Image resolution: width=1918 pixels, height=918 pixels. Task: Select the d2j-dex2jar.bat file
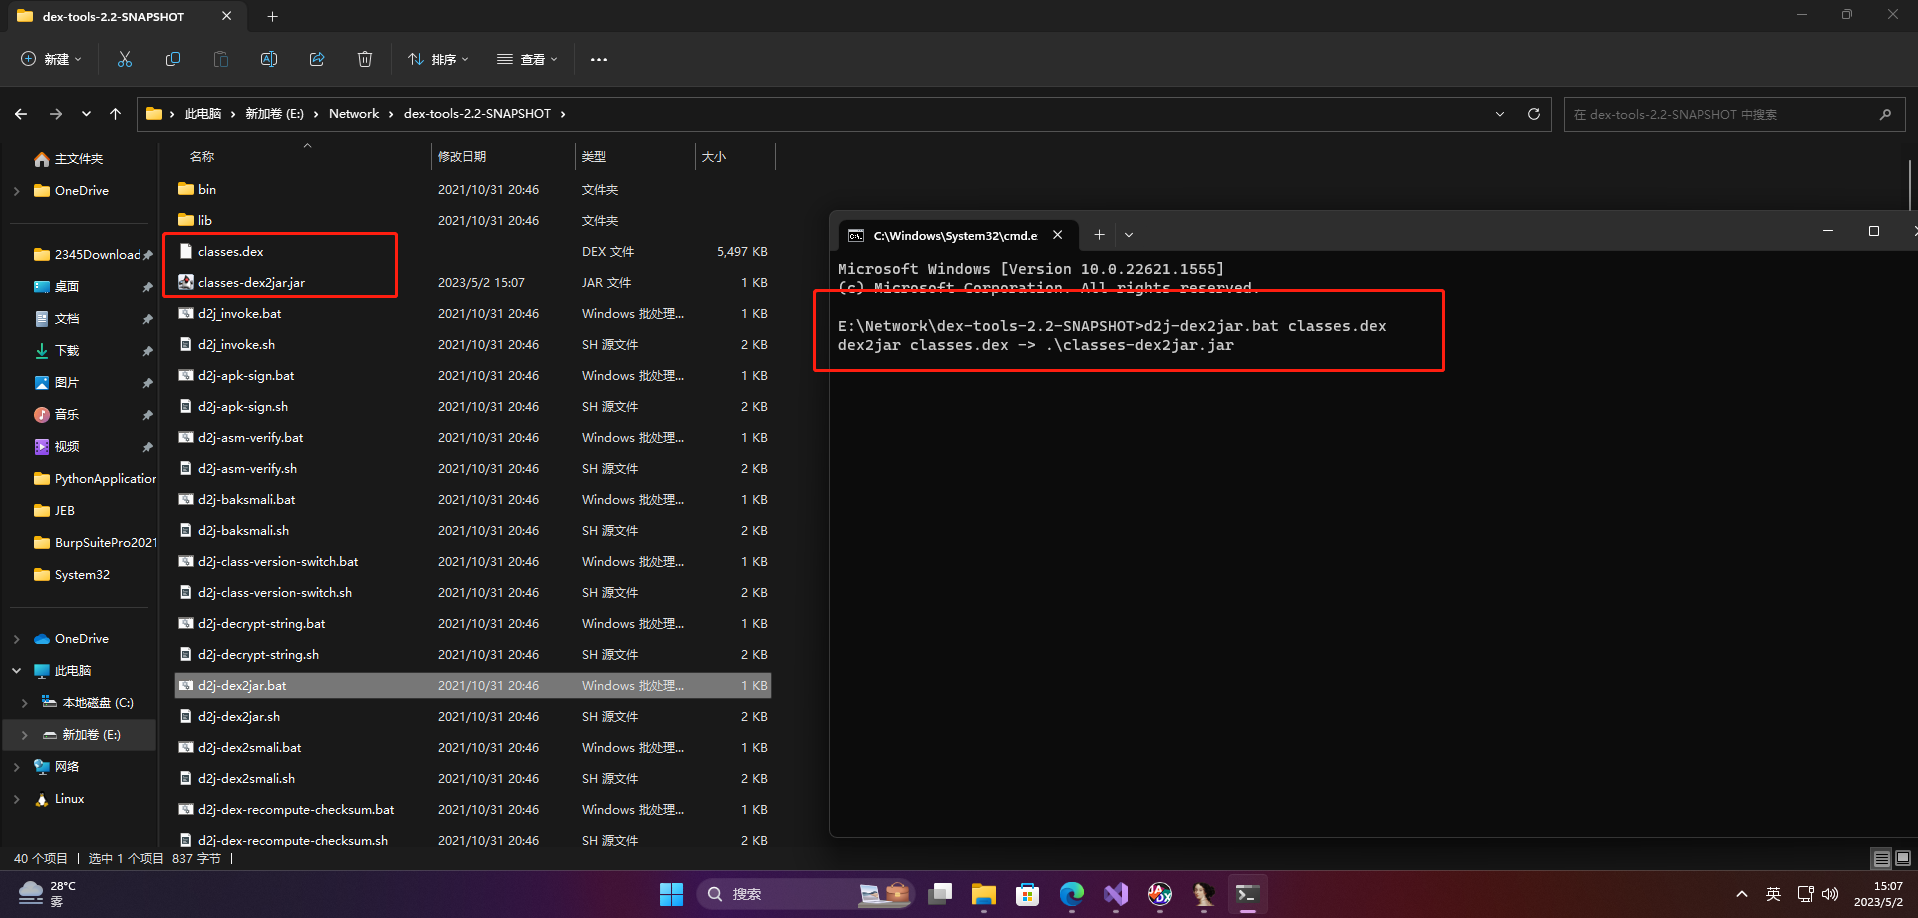472,685
